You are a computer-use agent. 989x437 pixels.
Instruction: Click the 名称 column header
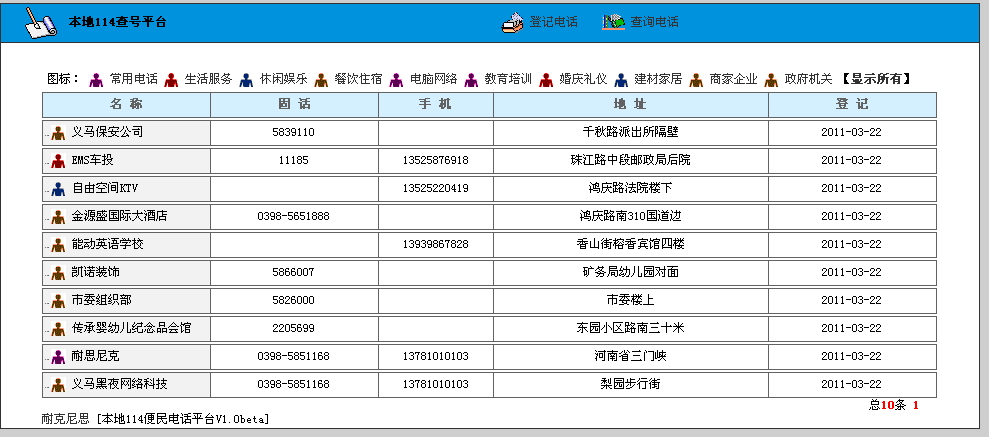[x=126, y=105]
